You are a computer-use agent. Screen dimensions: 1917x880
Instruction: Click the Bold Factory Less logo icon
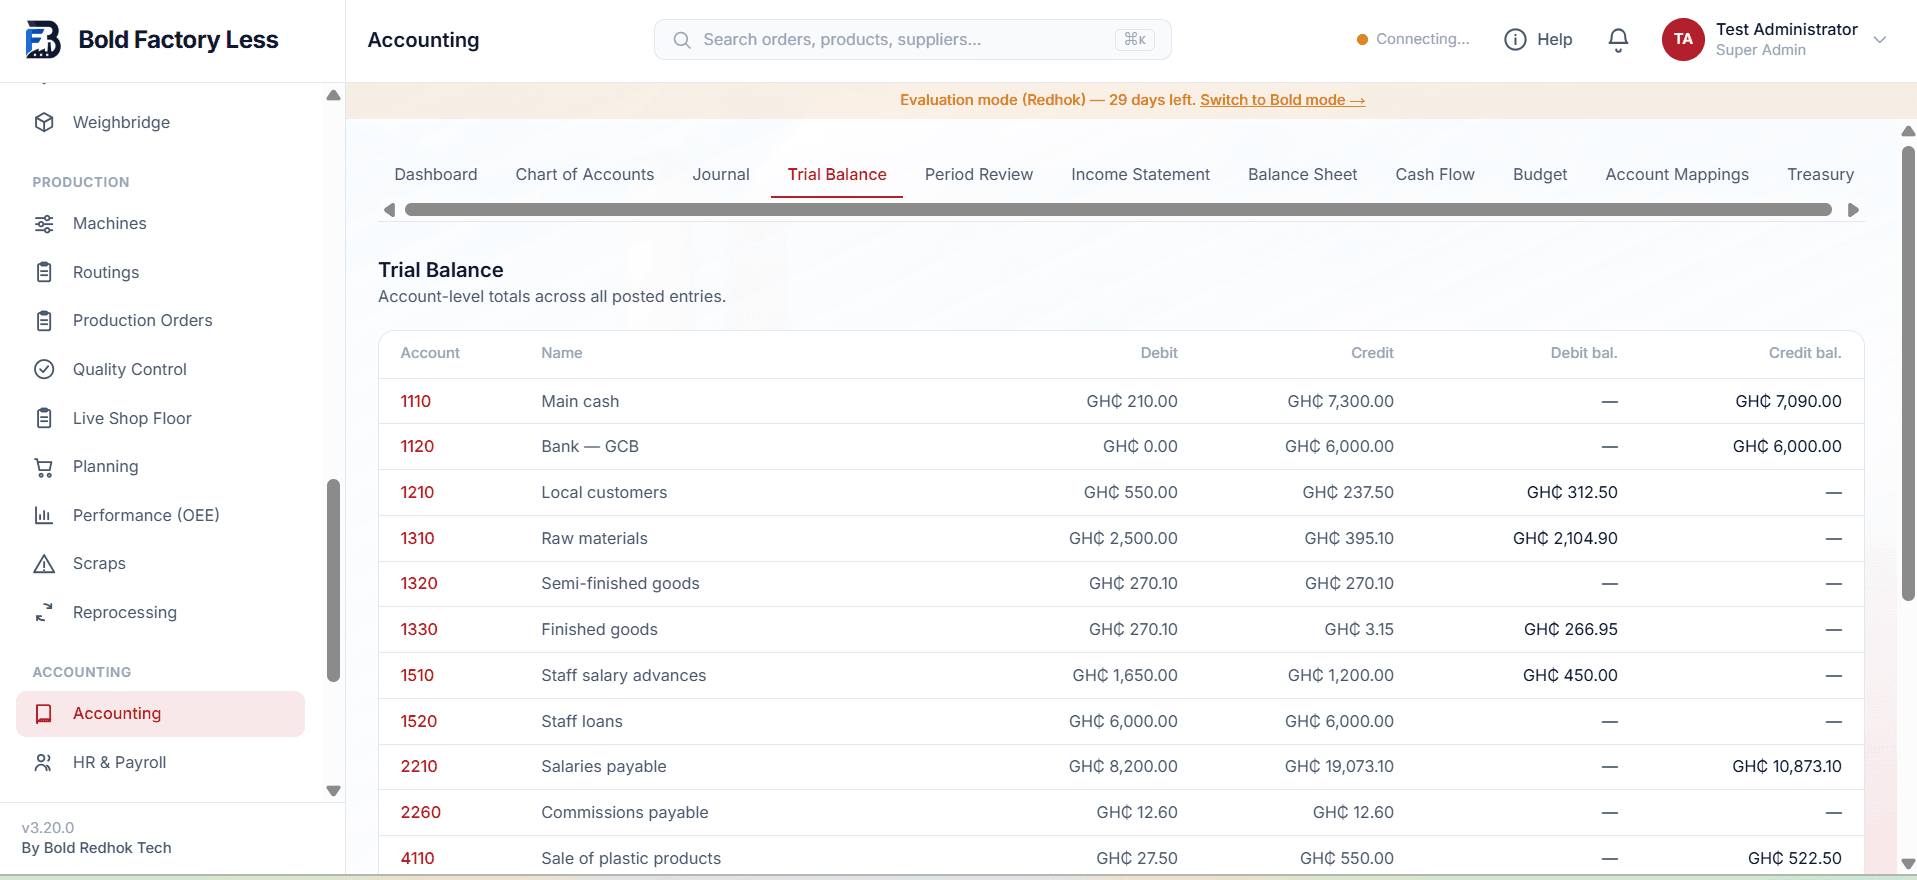43,40
